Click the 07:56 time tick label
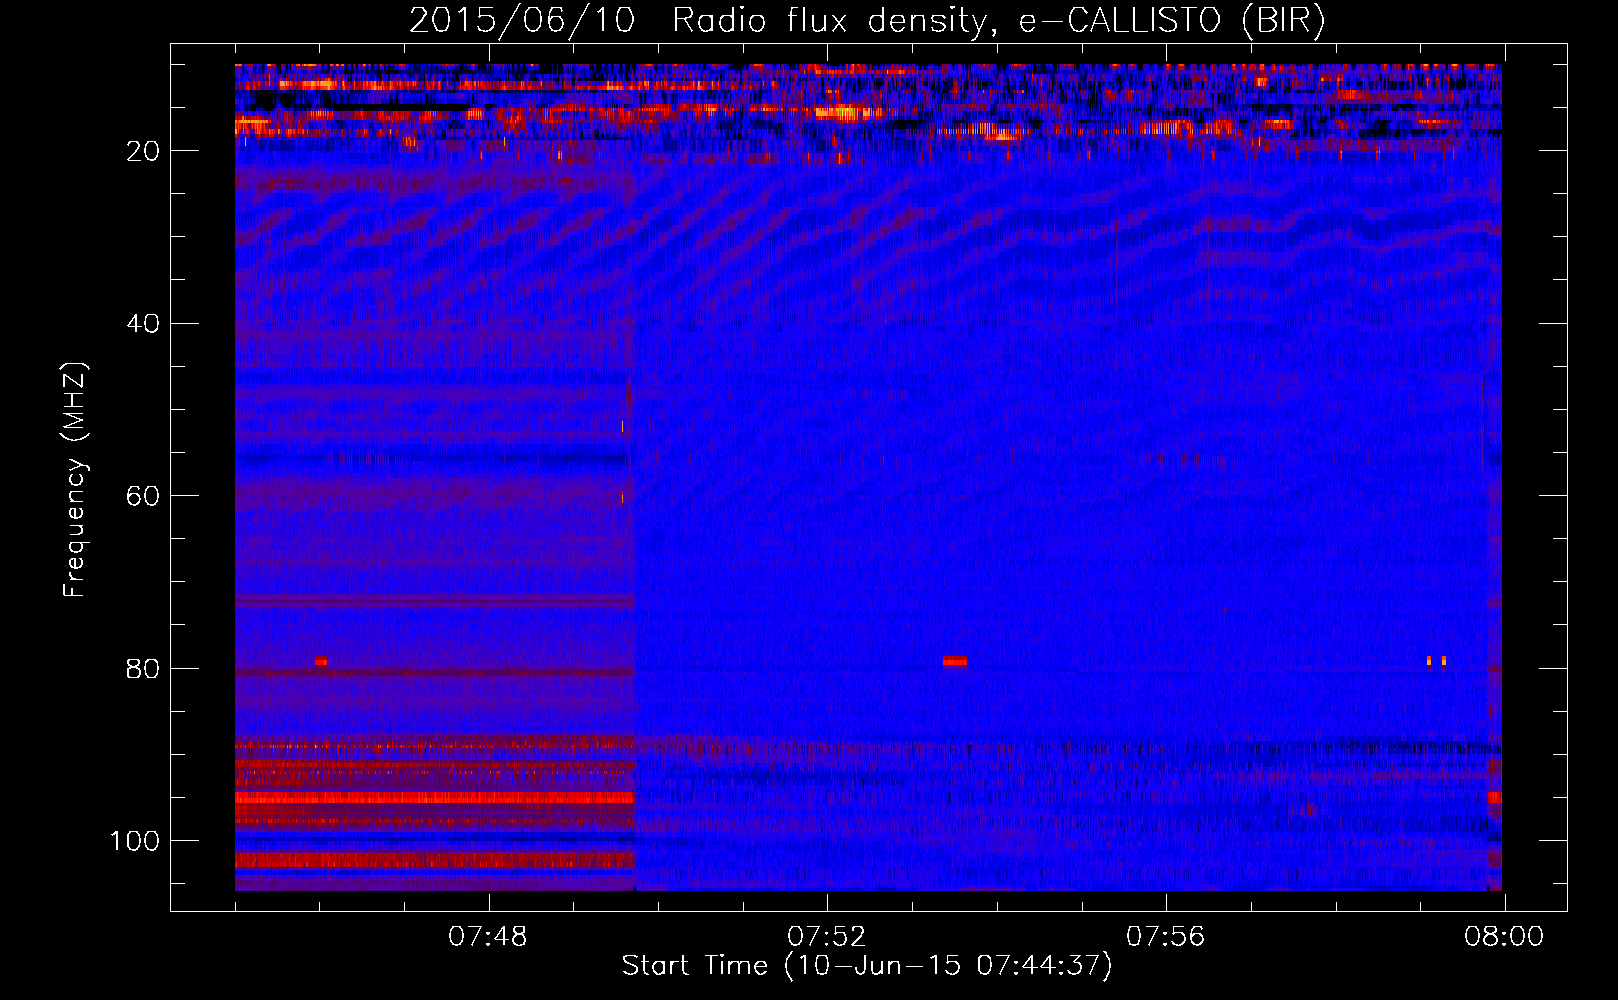Image resolution: width=1618 pixels, height=1000 pixels. 1165,937
